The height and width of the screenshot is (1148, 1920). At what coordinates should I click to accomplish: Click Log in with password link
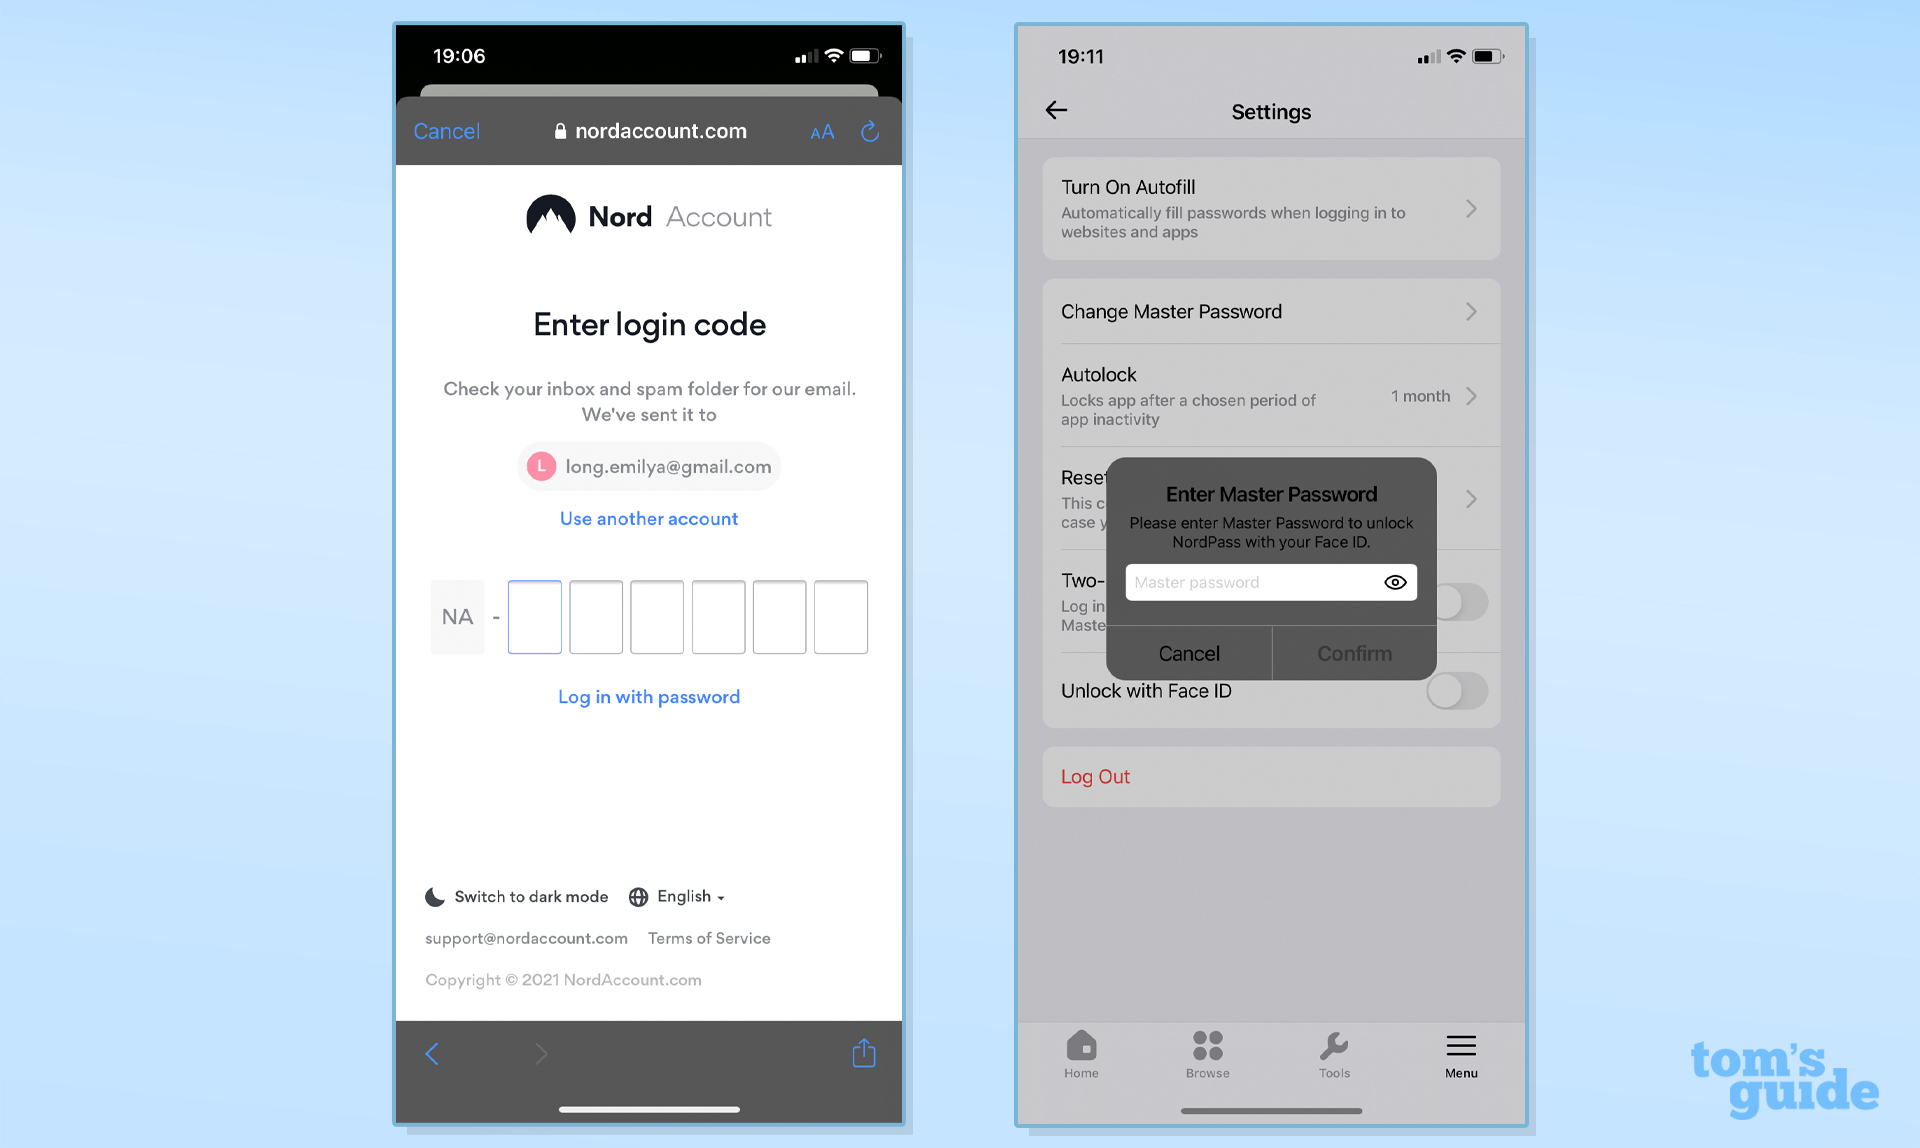click(649, 697)
